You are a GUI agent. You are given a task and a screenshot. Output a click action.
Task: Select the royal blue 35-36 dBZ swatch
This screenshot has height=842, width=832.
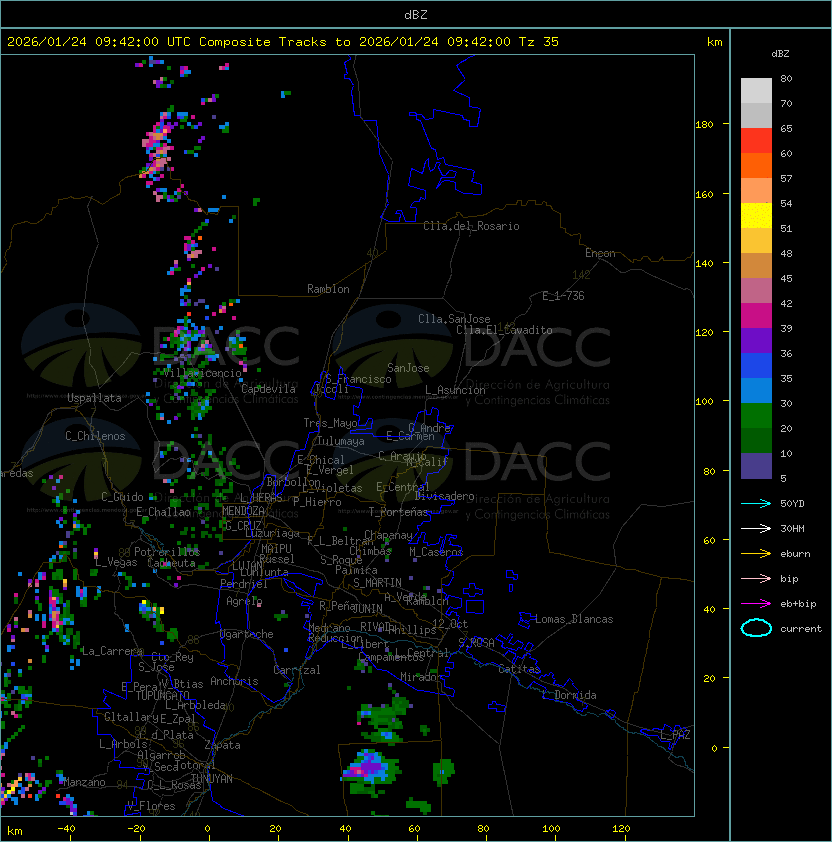point(756,366)
